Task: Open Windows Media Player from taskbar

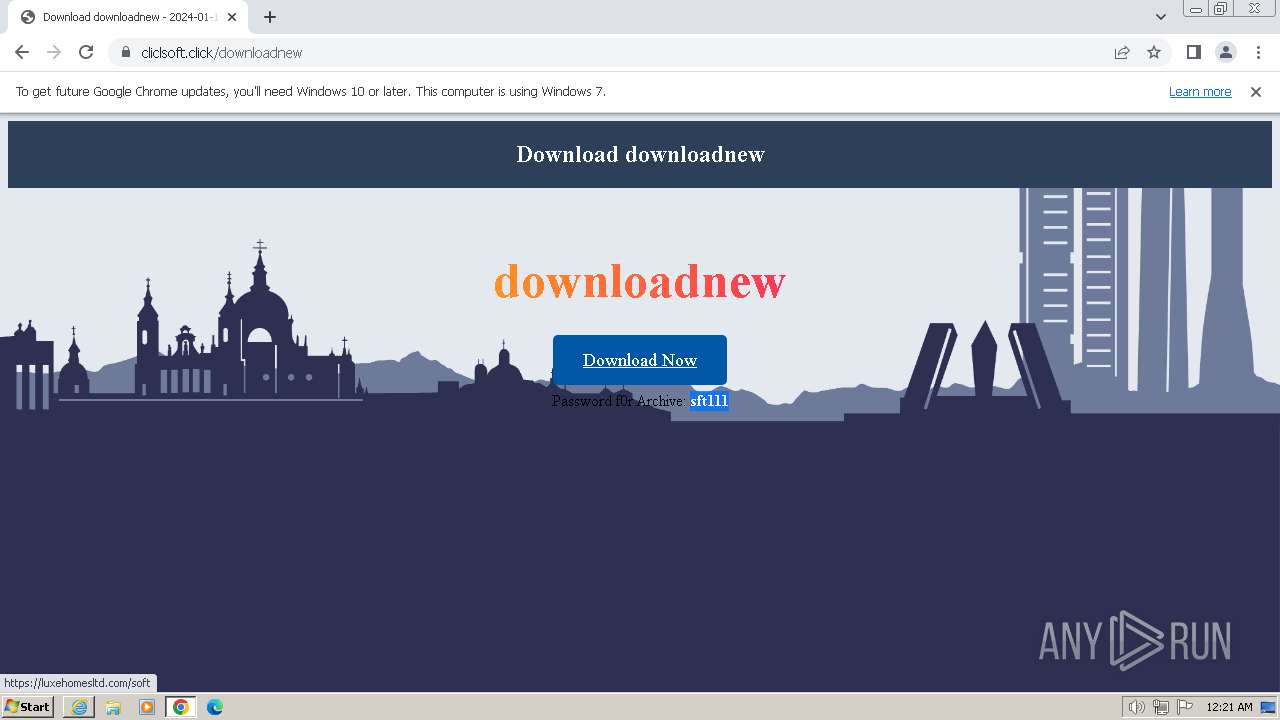Action: 147,707
